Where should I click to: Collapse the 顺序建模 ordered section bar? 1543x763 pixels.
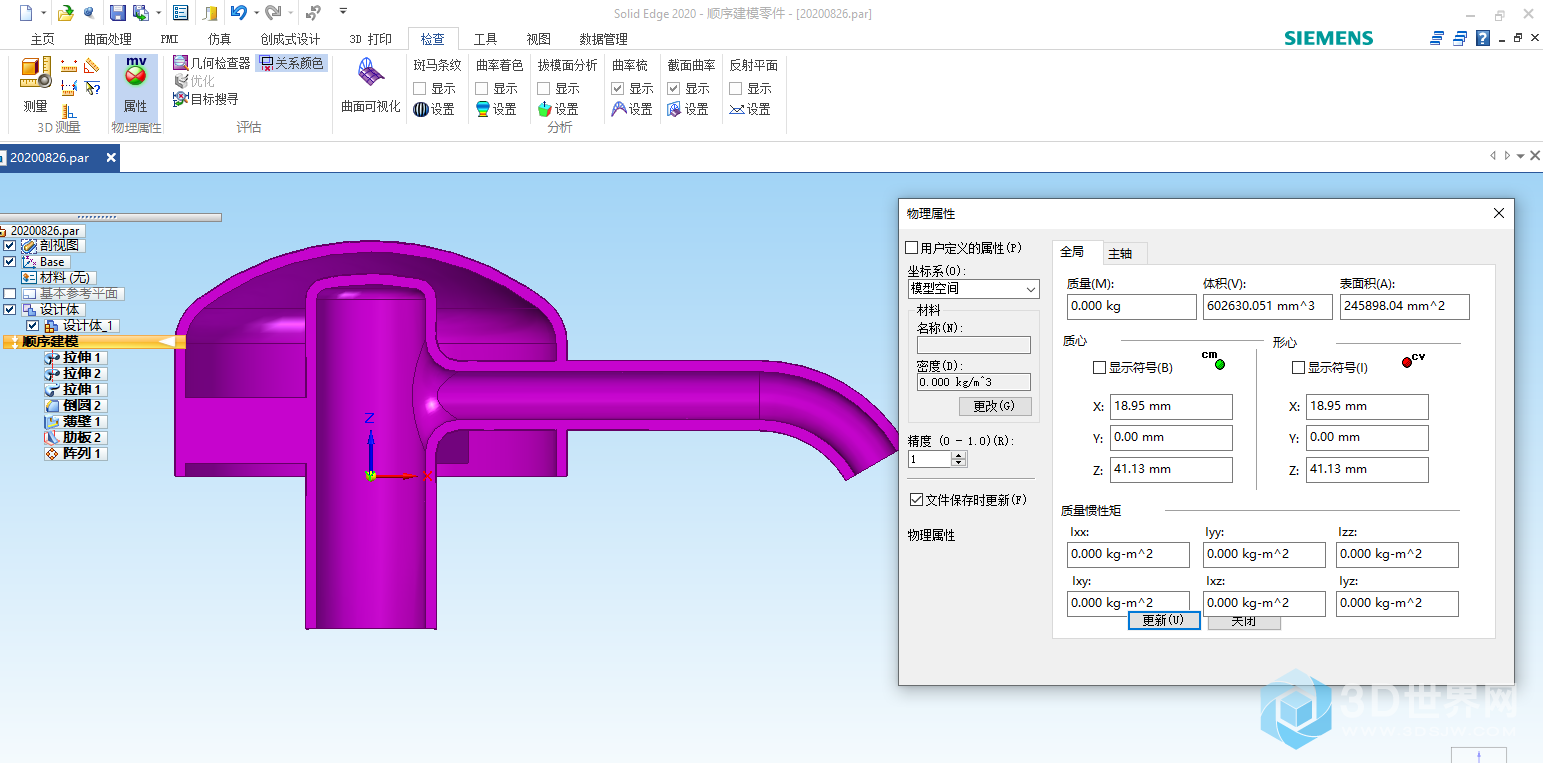[95, 342]
